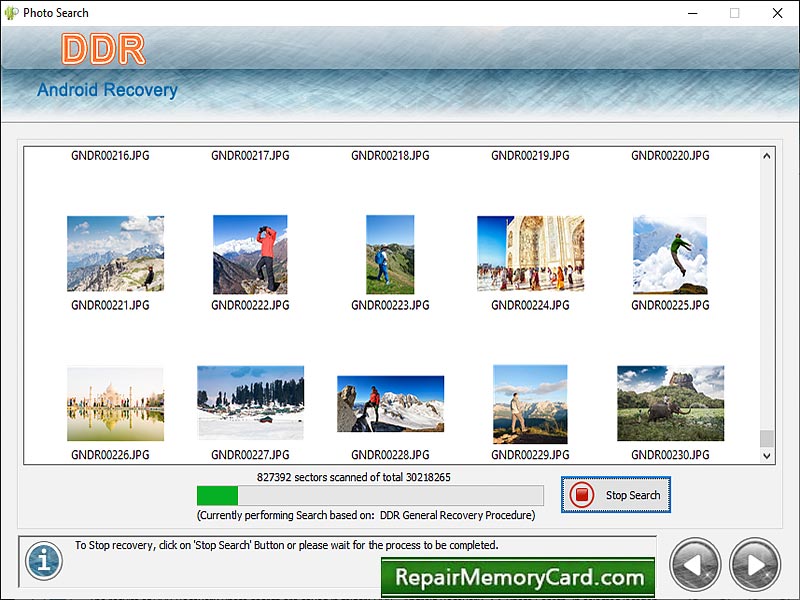
Task: Select the climber photo GNDR00228.JPG
Action: 390,404
